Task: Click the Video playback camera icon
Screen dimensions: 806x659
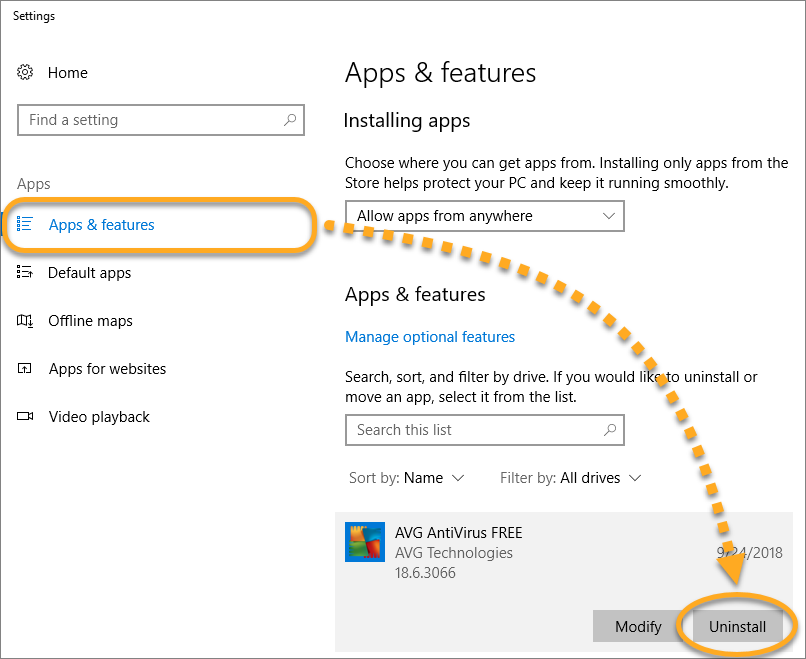Action: pyautogui.click(x=25, y=416)
